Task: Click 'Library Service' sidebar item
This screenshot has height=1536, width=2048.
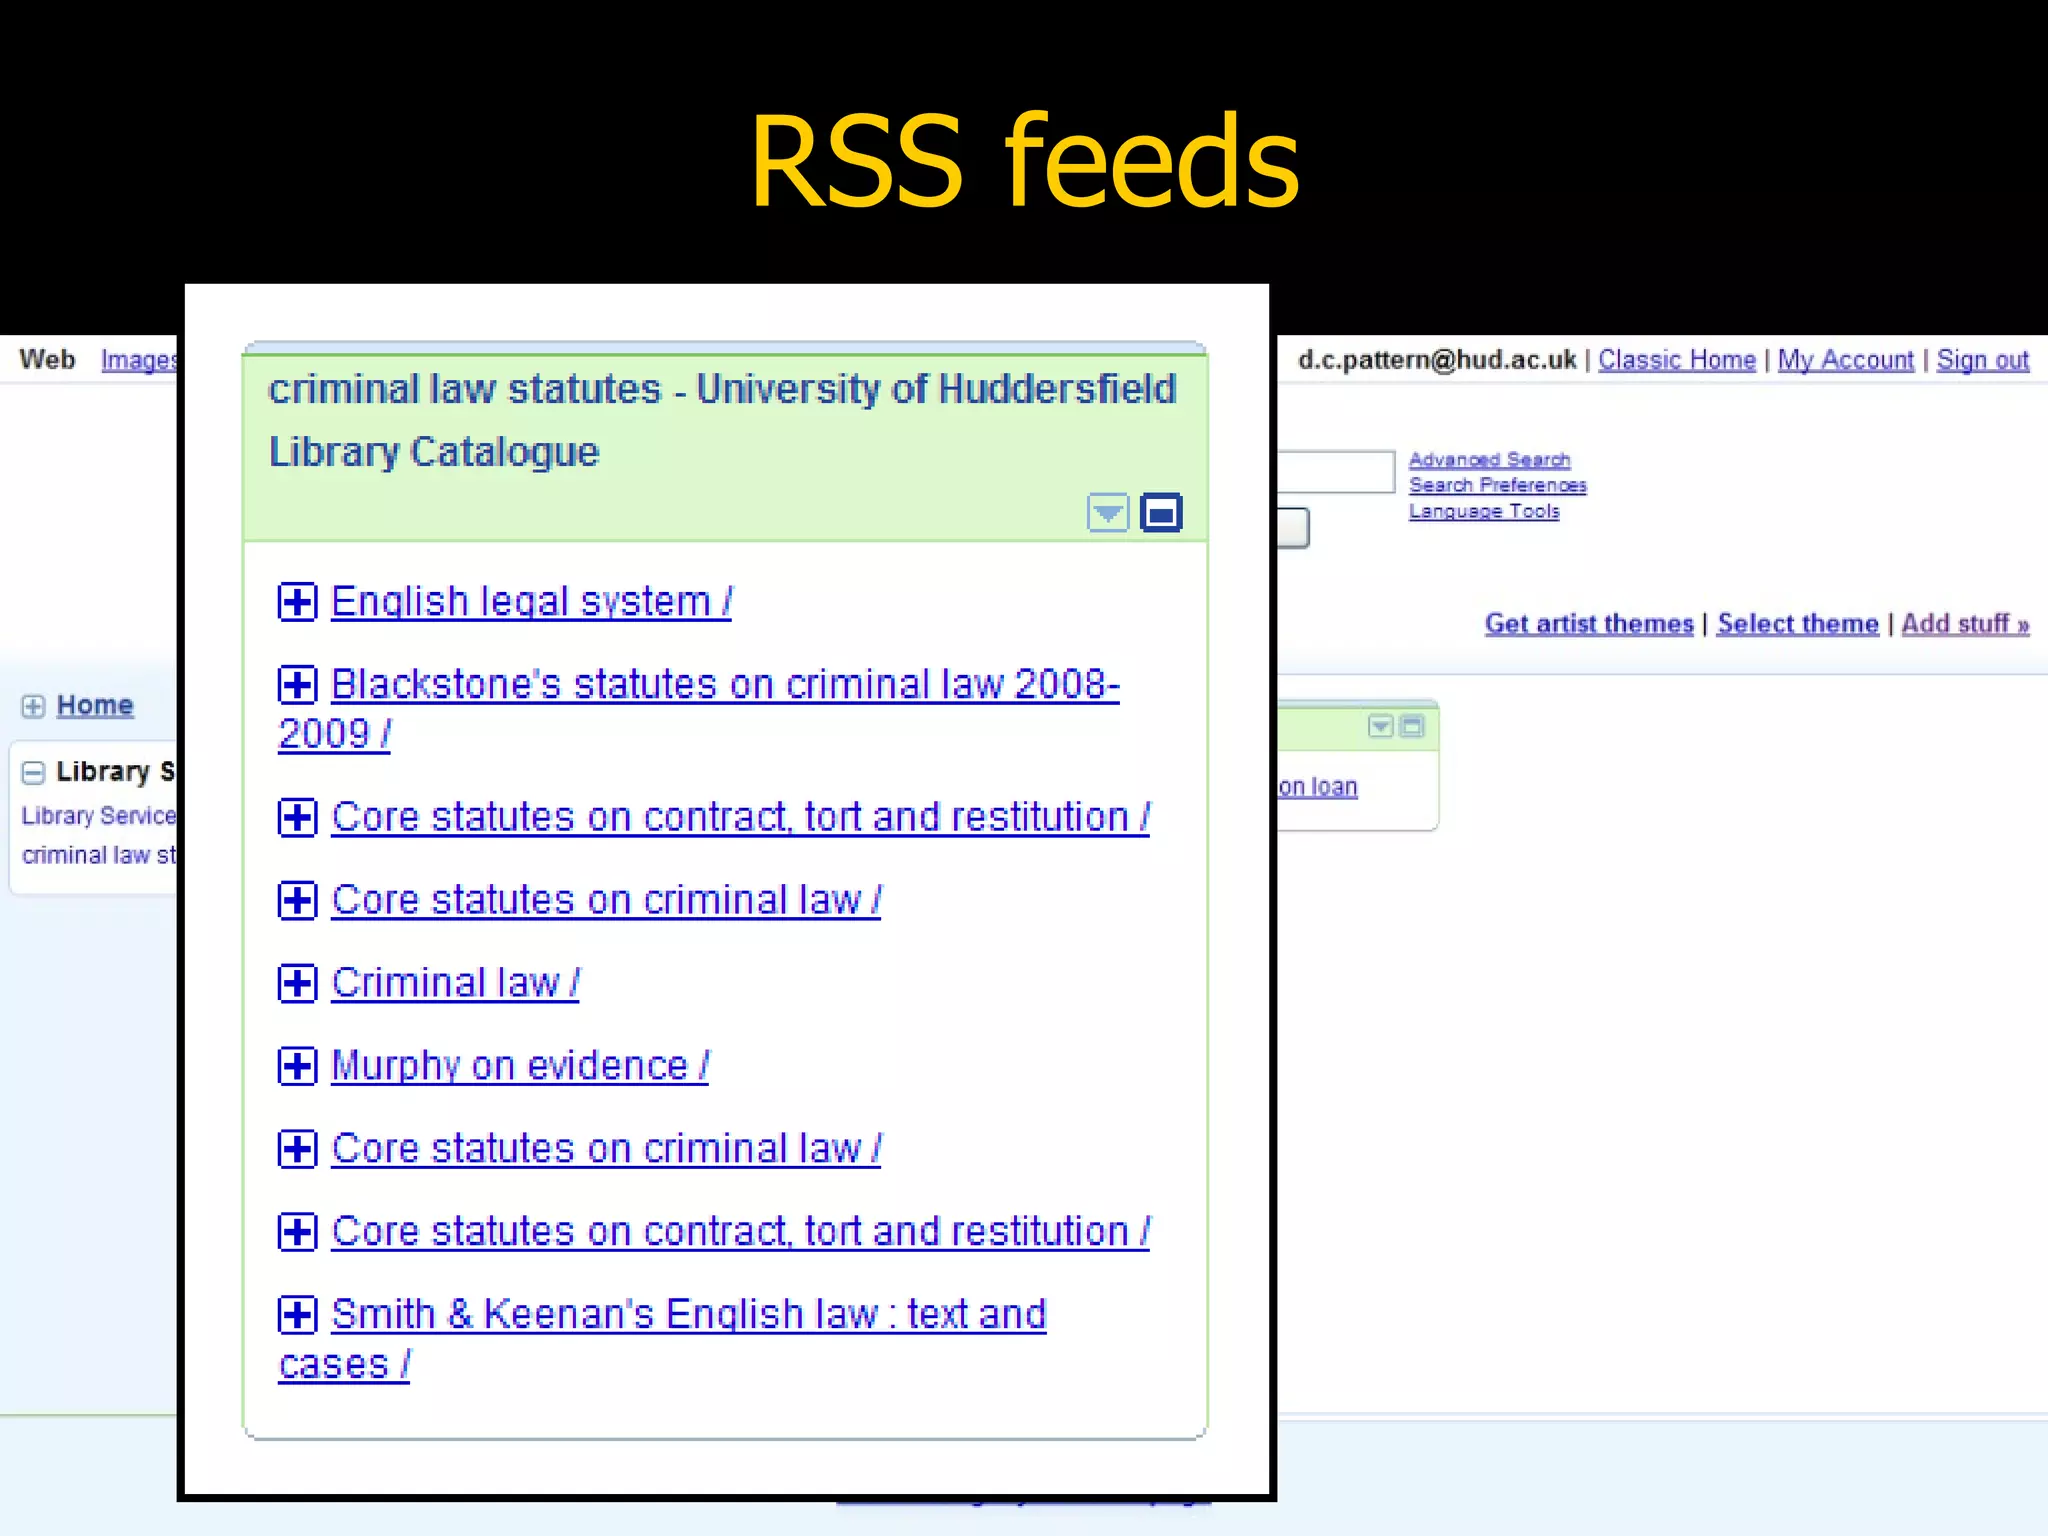Action: (x=99, y=816)
